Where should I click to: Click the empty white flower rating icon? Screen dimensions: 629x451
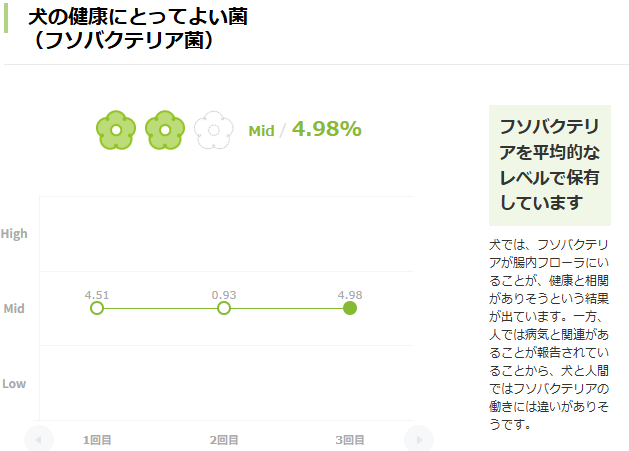coord(213,130)
